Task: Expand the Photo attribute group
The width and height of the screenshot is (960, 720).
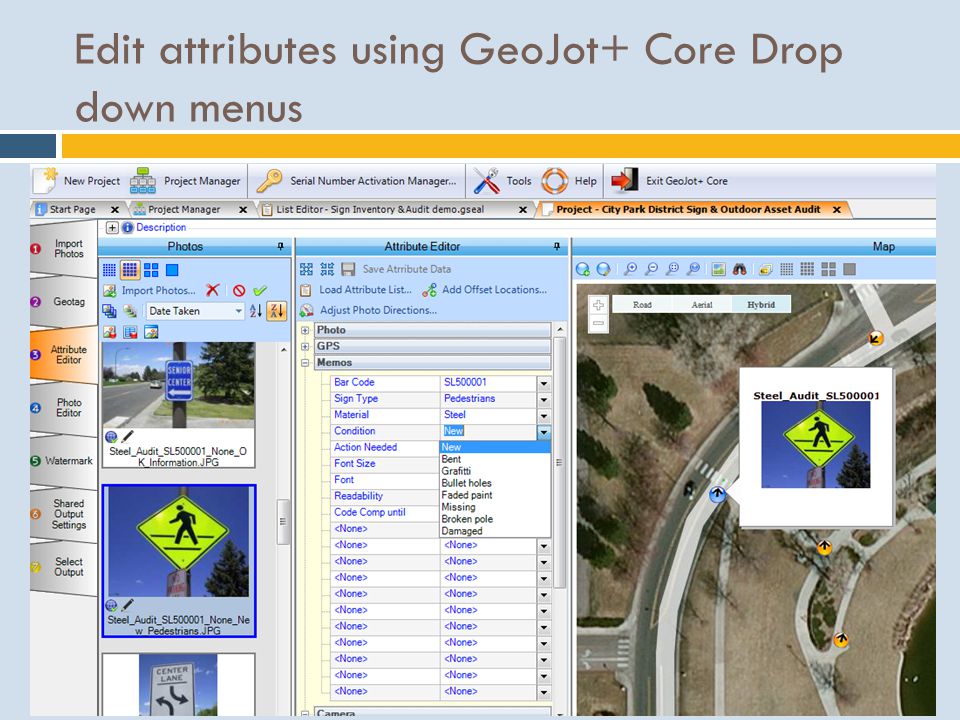Action: point(305,330)
